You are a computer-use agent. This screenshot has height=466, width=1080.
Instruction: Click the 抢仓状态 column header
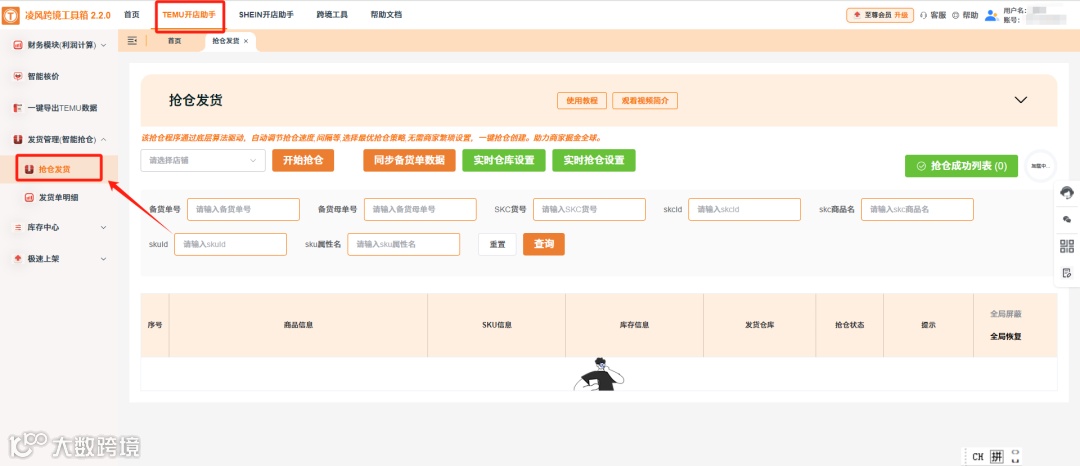849,325
